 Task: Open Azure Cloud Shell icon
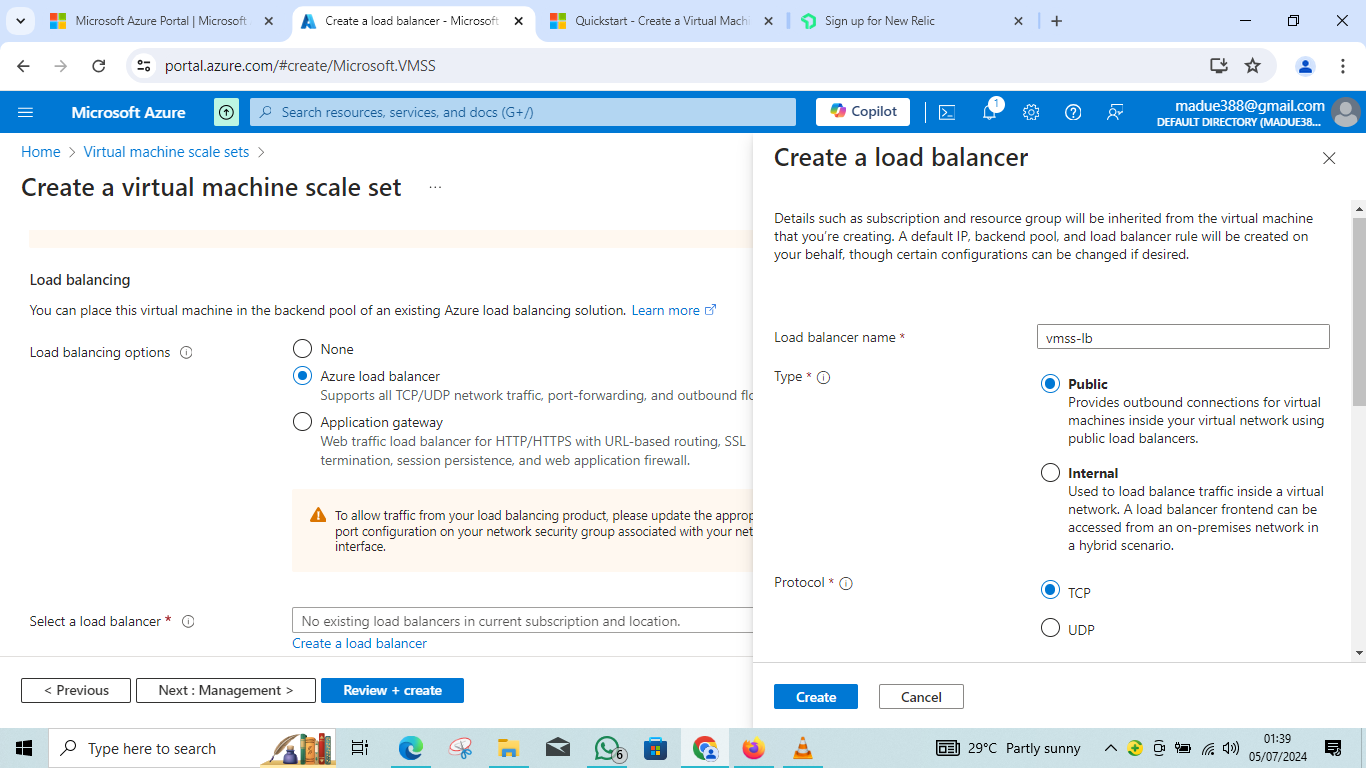947,112
